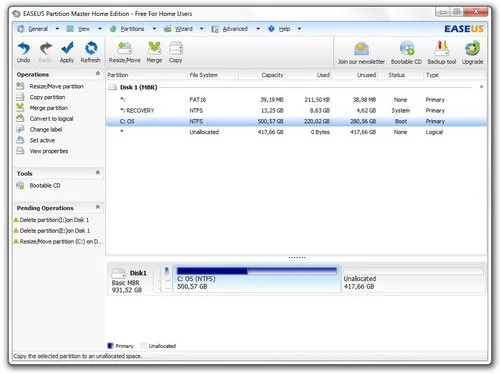Expand the Wizard dropdown arrow
The width and height of the screenshot is (500, 374).
click(201, 29)
